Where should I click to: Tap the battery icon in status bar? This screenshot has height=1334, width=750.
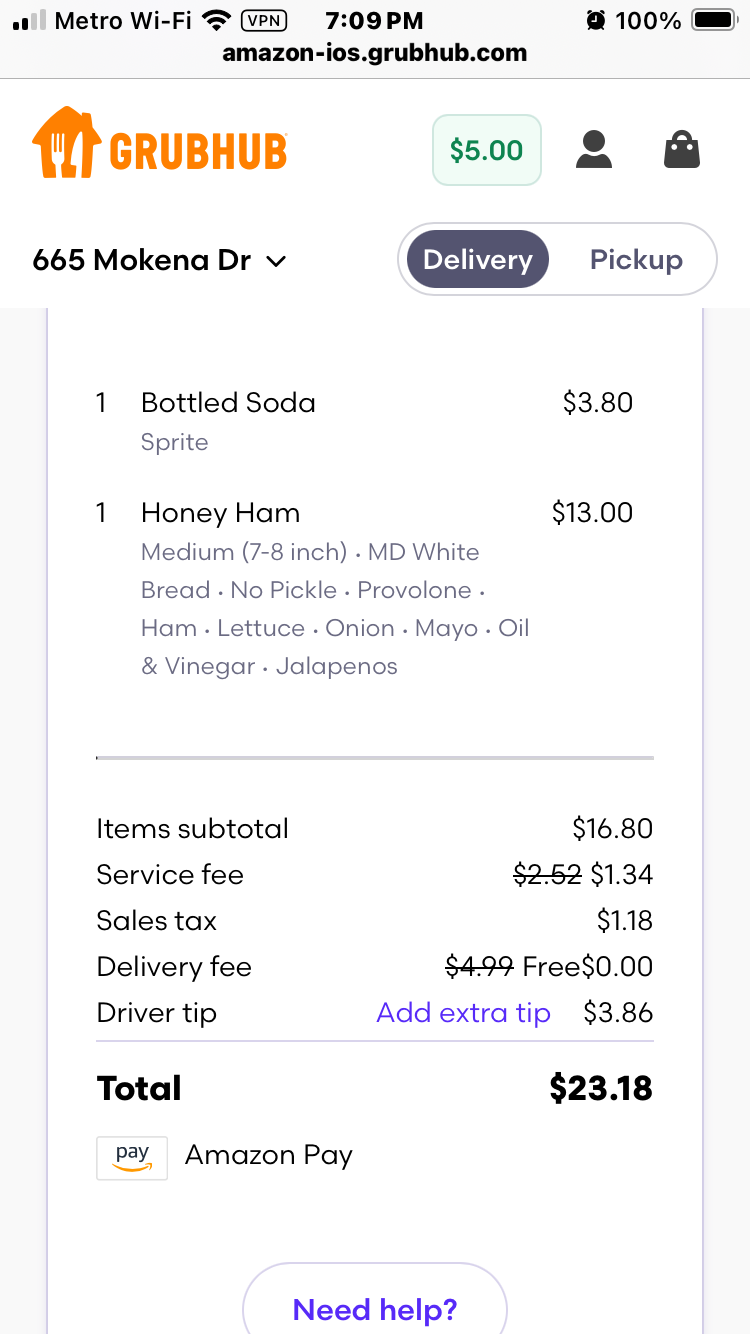click(x=713, y=20)
